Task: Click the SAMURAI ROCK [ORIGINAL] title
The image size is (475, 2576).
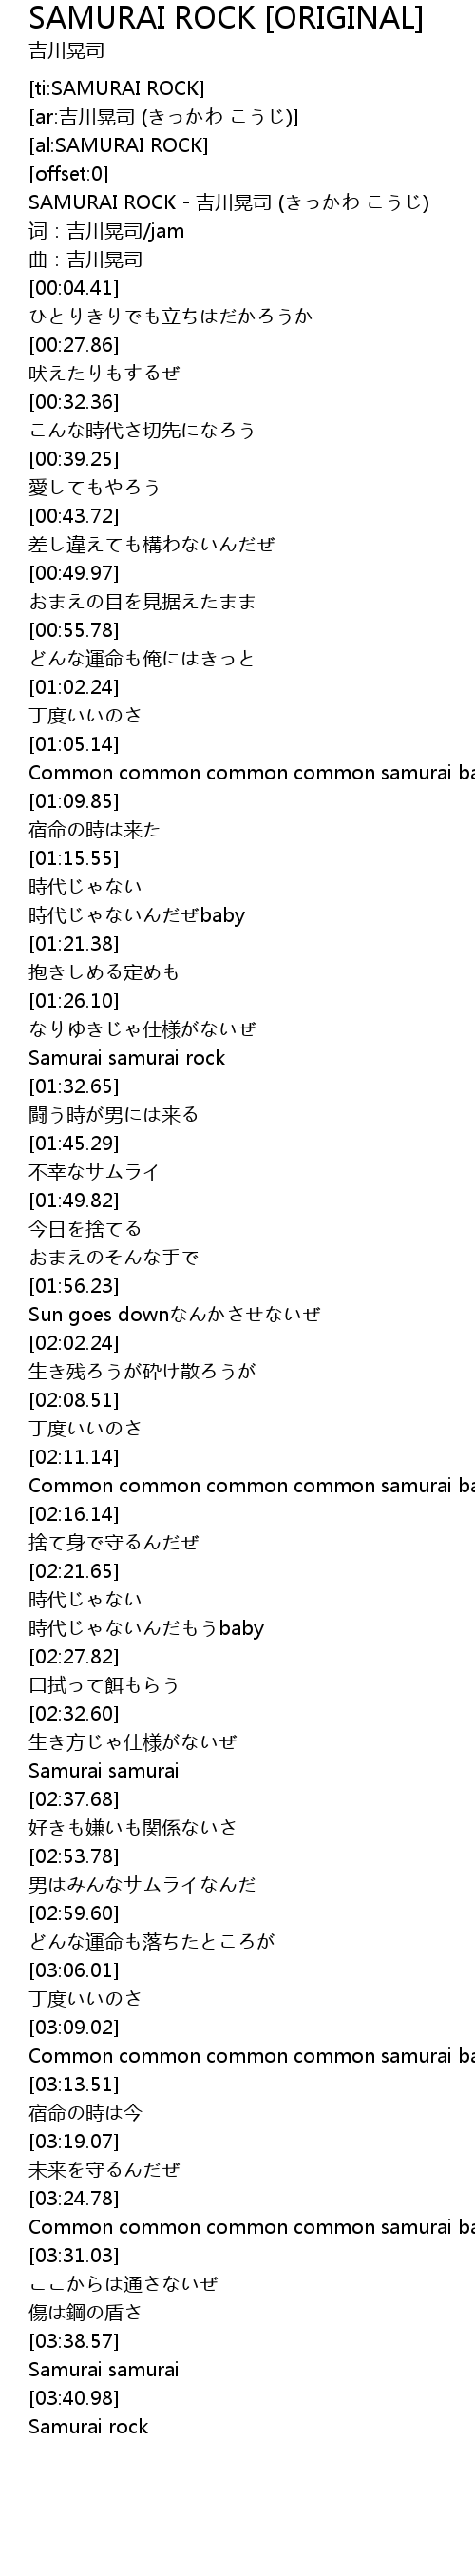Action: pyautogui.click(x=226, y=17)
